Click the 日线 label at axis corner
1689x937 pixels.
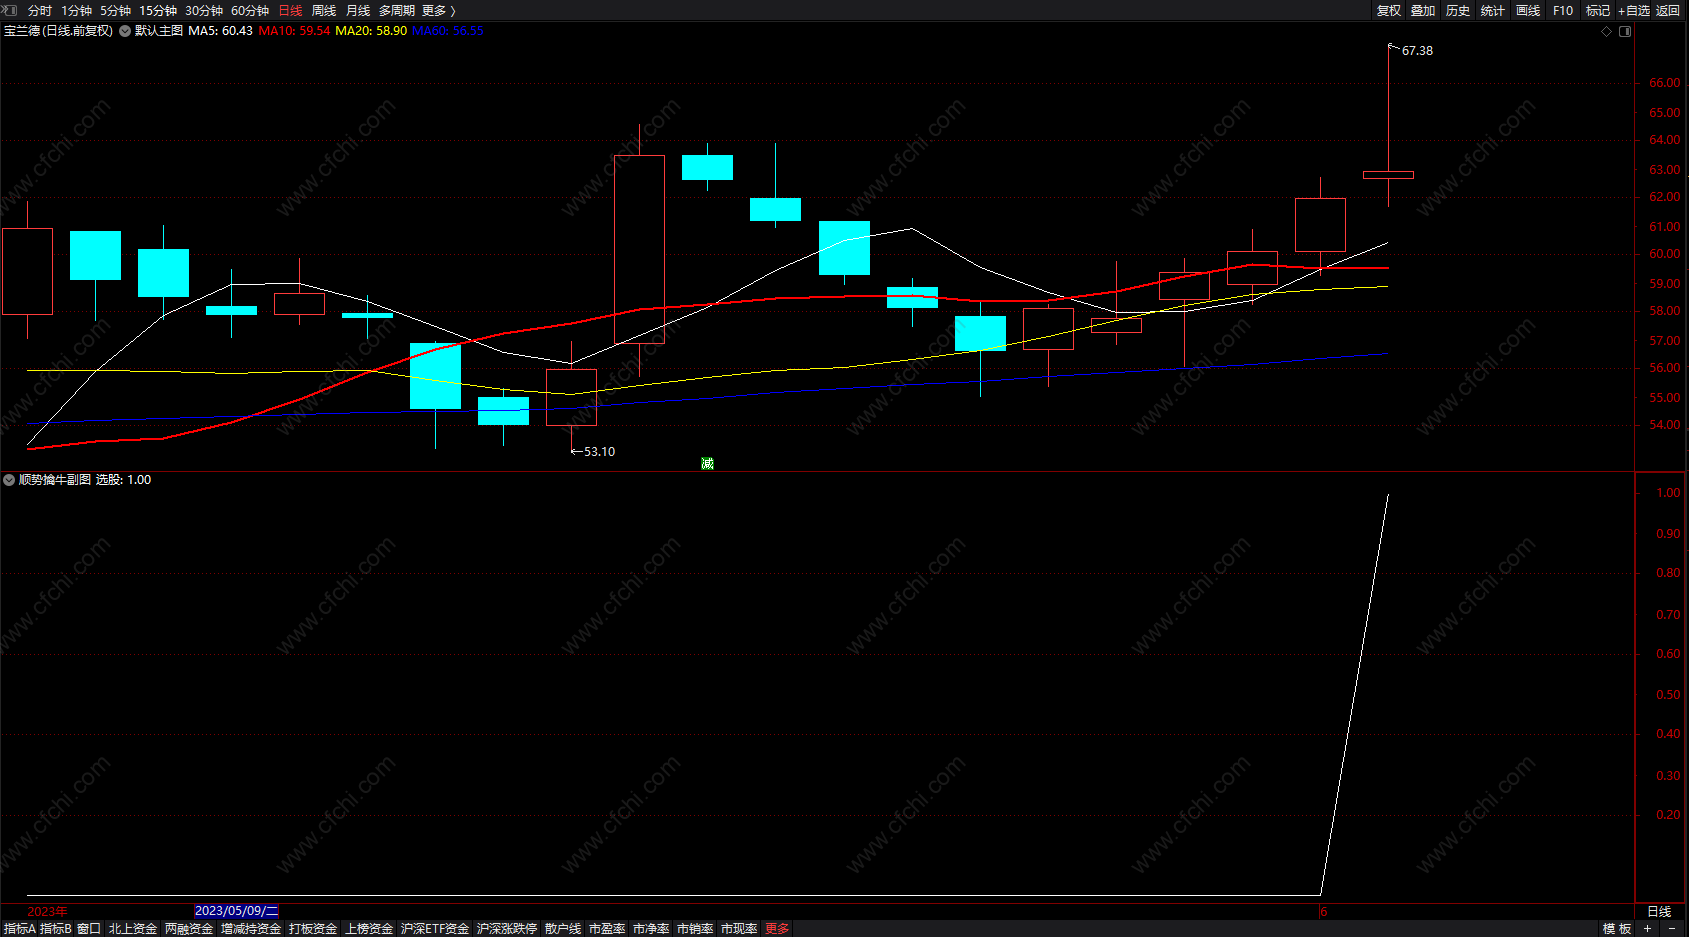[x=1659, y=911]
